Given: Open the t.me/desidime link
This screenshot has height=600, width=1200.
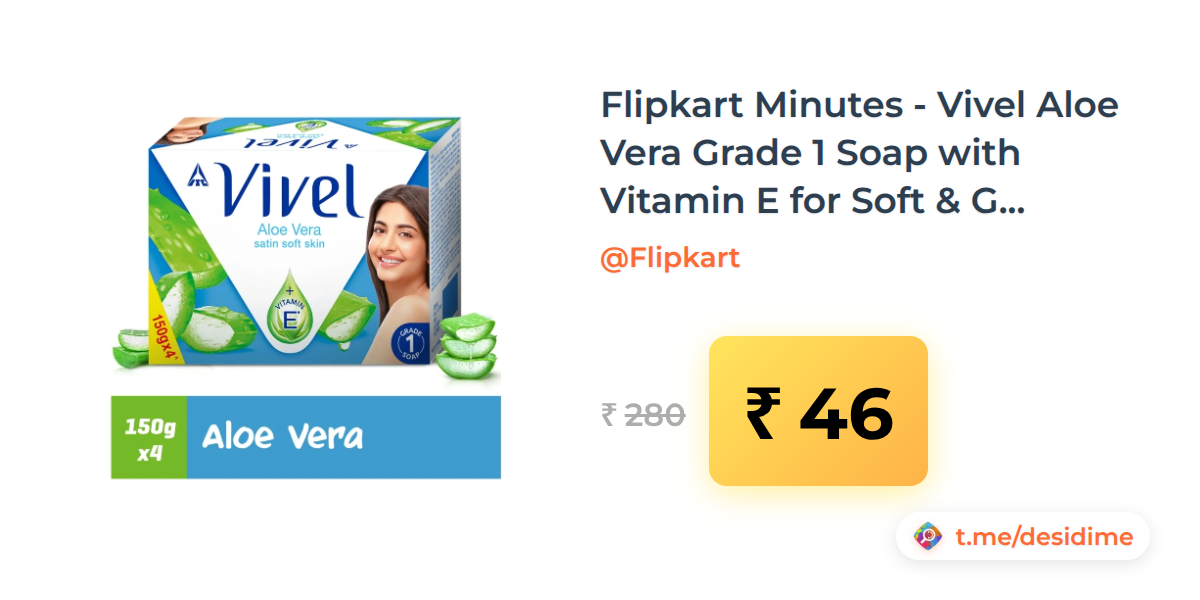Looking at the screenshot, I should click(1044, 537).
